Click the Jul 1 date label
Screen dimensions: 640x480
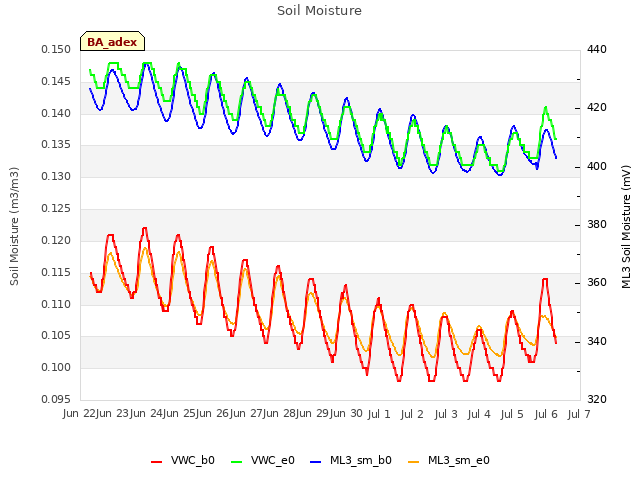[379, 414]
